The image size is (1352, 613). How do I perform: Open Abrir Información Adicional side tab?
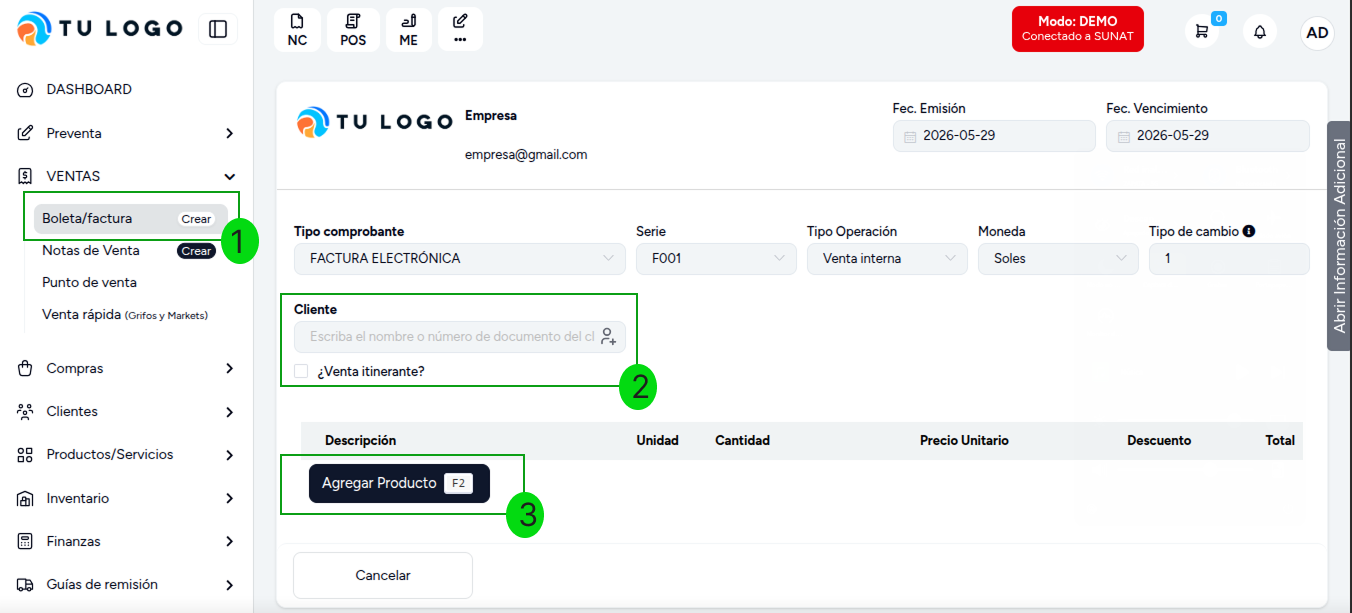tap(1339, 236)
